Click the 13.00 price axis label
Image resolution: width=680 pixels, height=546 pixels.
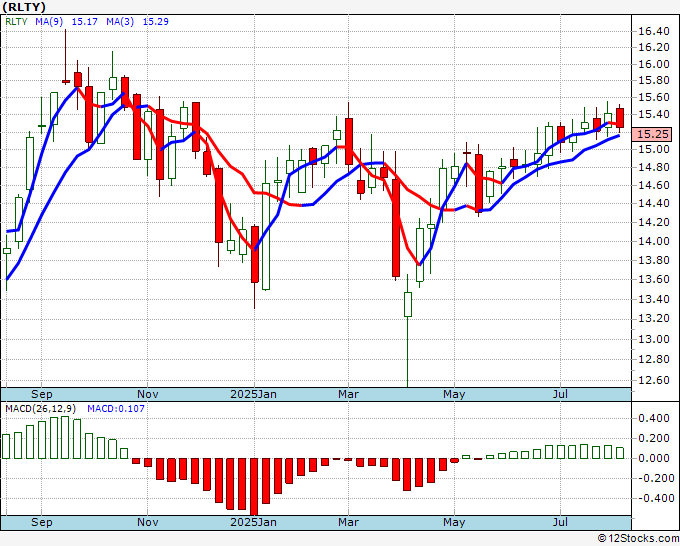pyautogui.click(x=654, y=339)
